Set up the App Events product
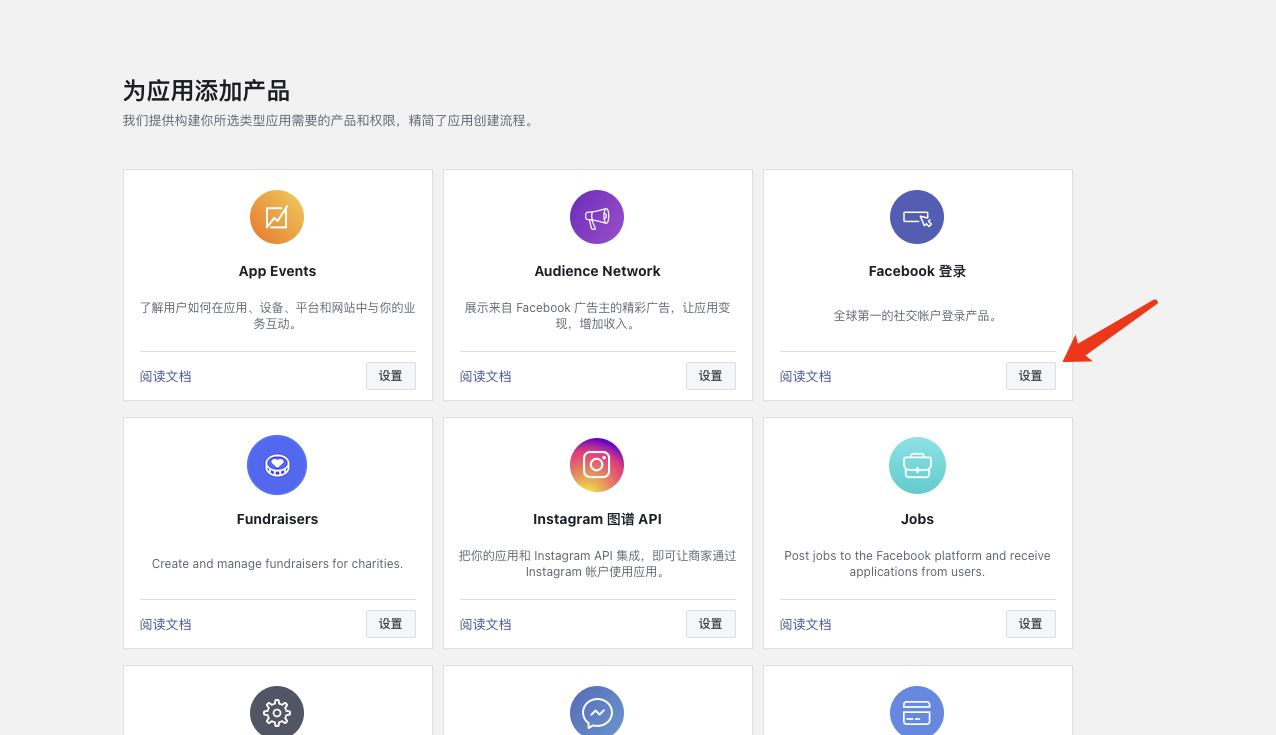The height and width of the screenshot is (735, 1276). [x=391, y=376]
